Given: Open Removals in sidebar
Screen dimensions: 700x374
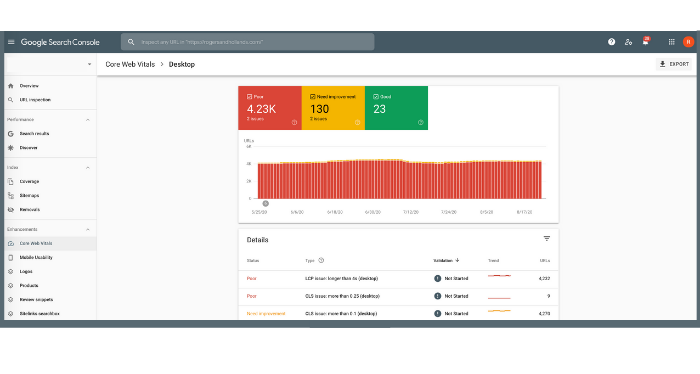Looking at the screenshot, I should pyautogui.click(x=30, y=209).
